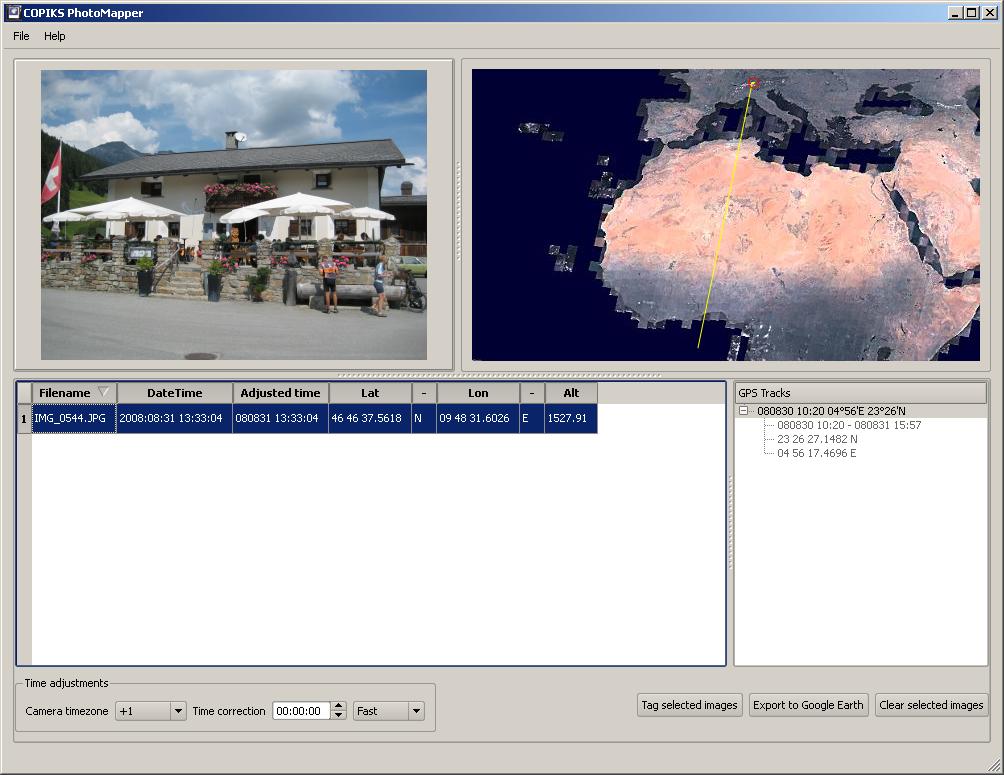Collapse the 080830 GPS track tree node
Image resolution: width=1004 pixels, height=775 pixels.
coord(744,411)
